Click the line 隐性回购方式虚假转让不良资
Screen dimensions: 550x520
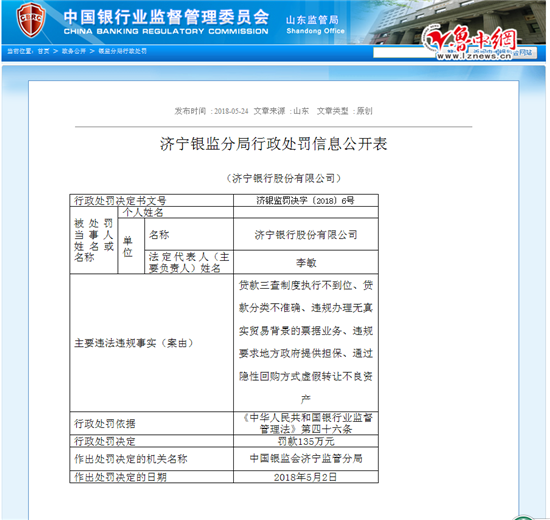(306, 376)
